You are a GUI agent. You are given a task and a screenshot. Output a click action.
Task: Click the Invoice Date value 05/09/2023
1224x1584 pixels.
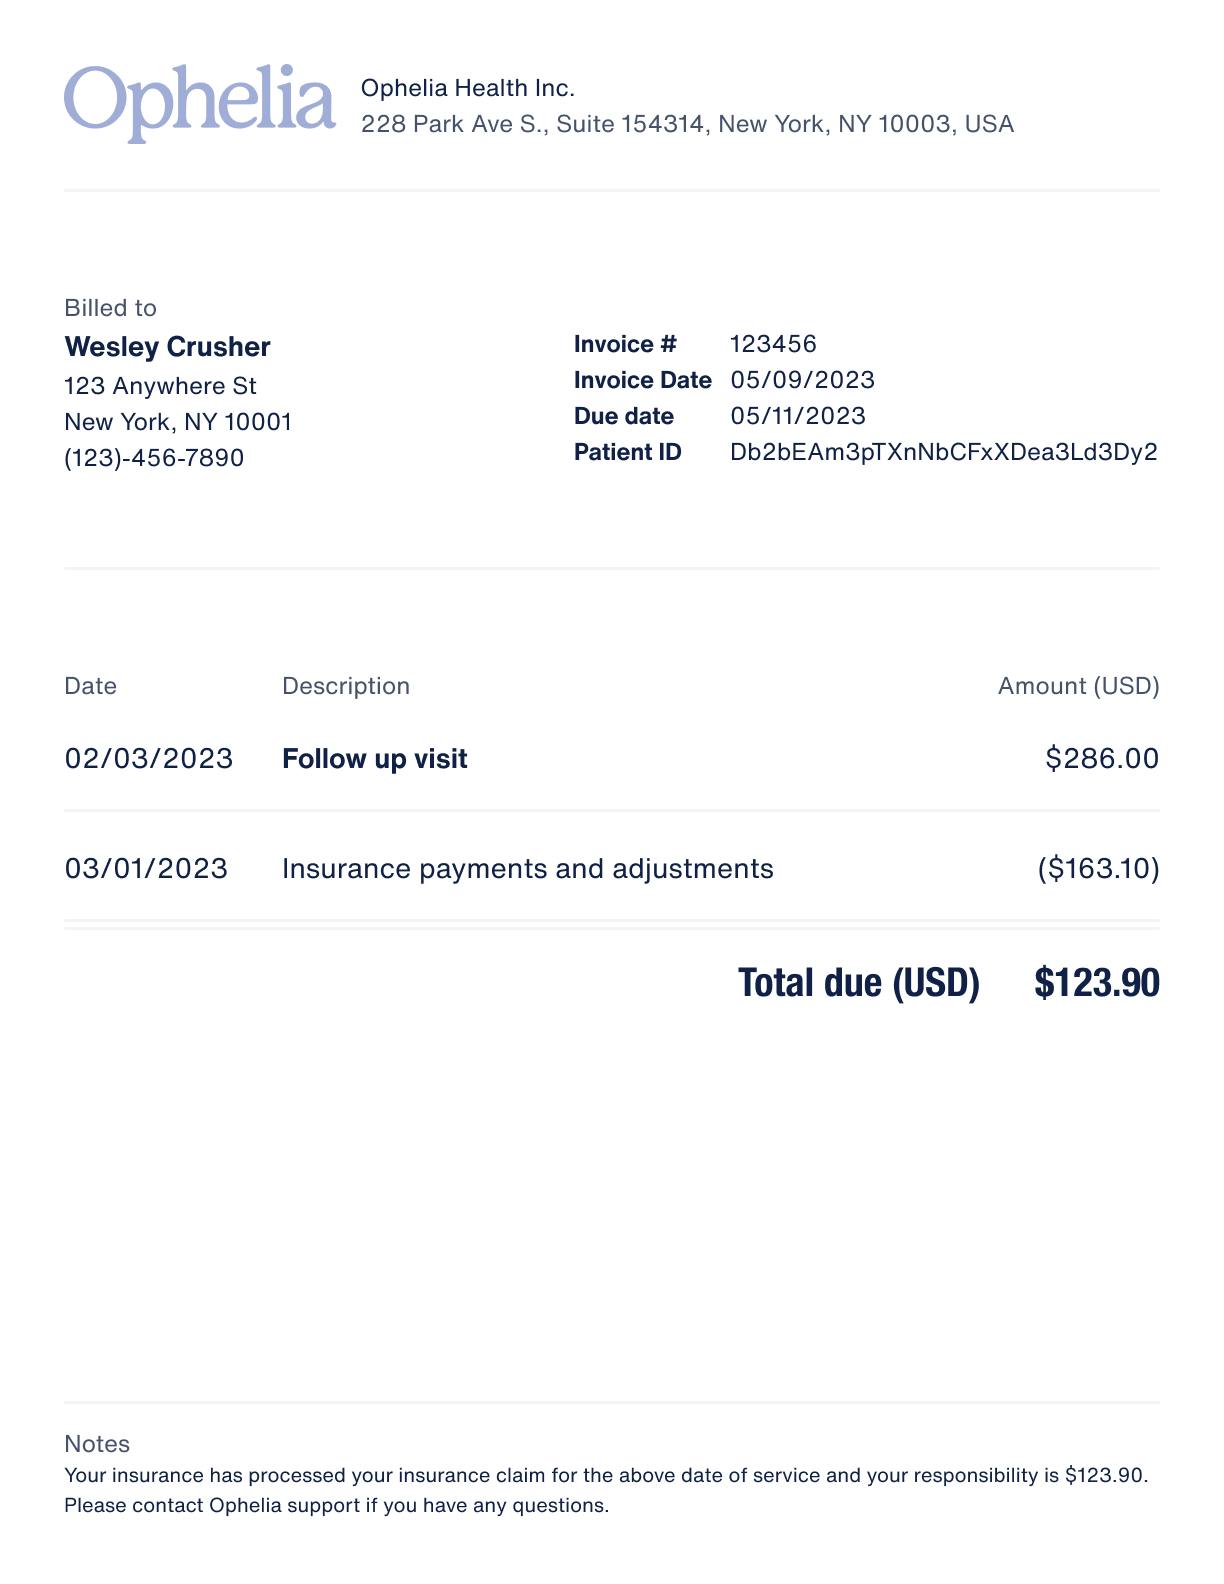(802, 380)
